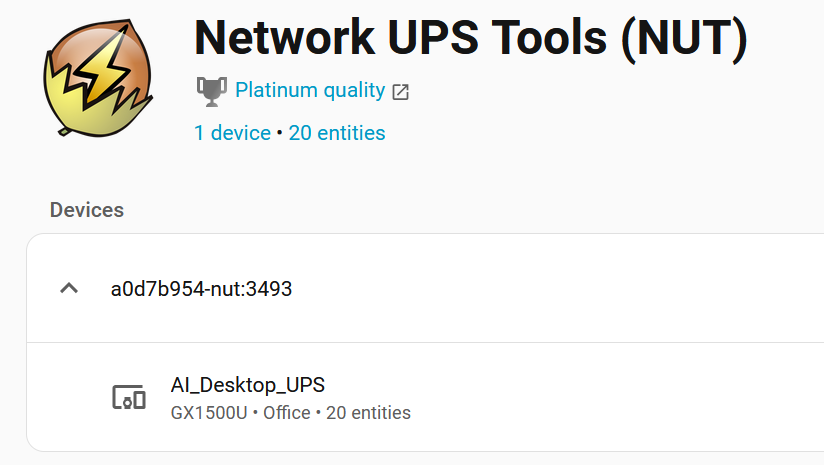Viewport: 824px width, 465px height.
Task: Open the 20 entities link in the header
Action: (337, 133)
